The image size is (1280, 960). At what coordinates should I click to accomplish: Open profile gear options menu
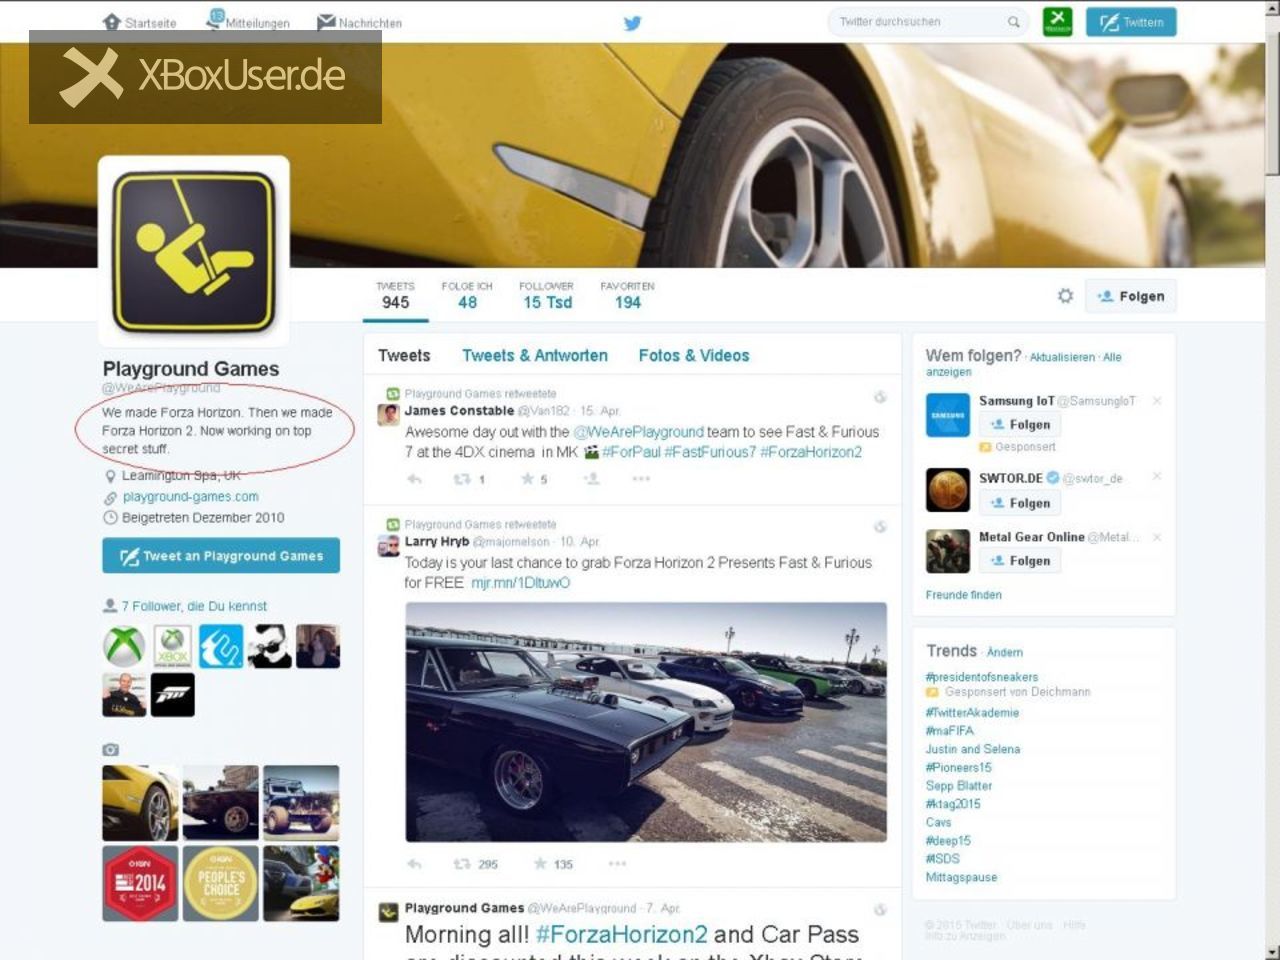point(1065,296)
